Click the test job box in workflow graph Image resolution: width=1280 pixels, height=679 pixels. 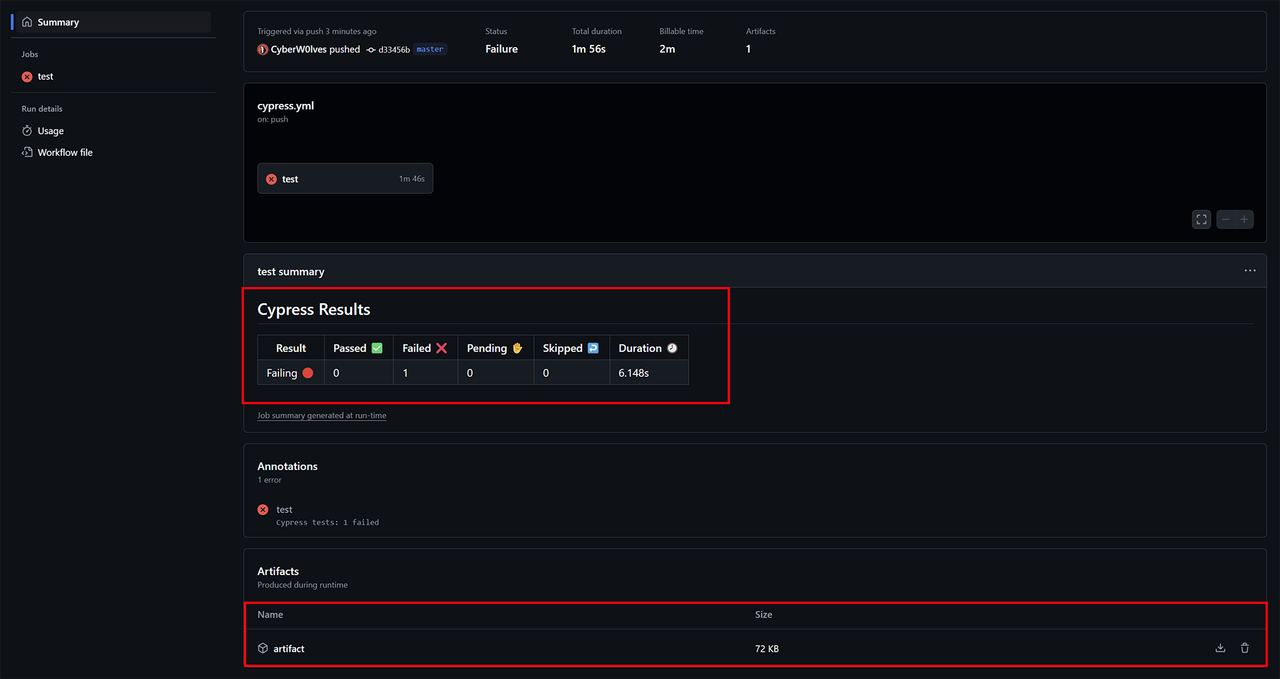(x=345, y=179)
